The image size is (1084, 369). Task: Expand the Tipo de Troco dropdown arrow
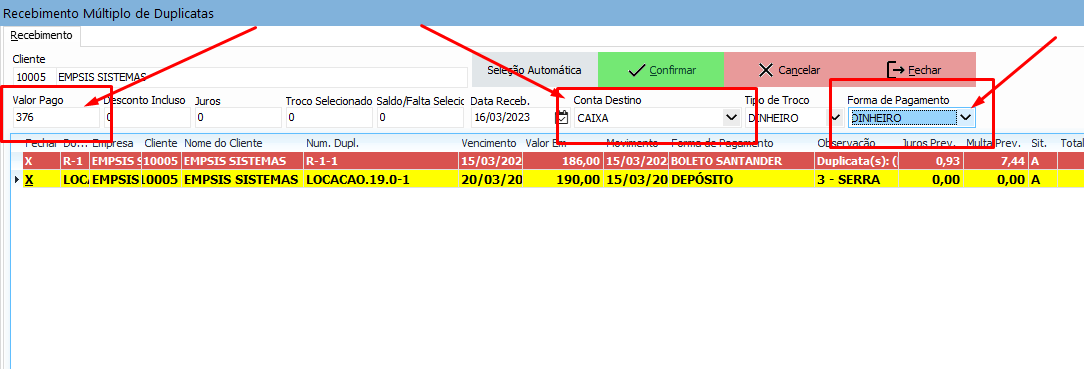pyautogui.click(x=836, y=117)
